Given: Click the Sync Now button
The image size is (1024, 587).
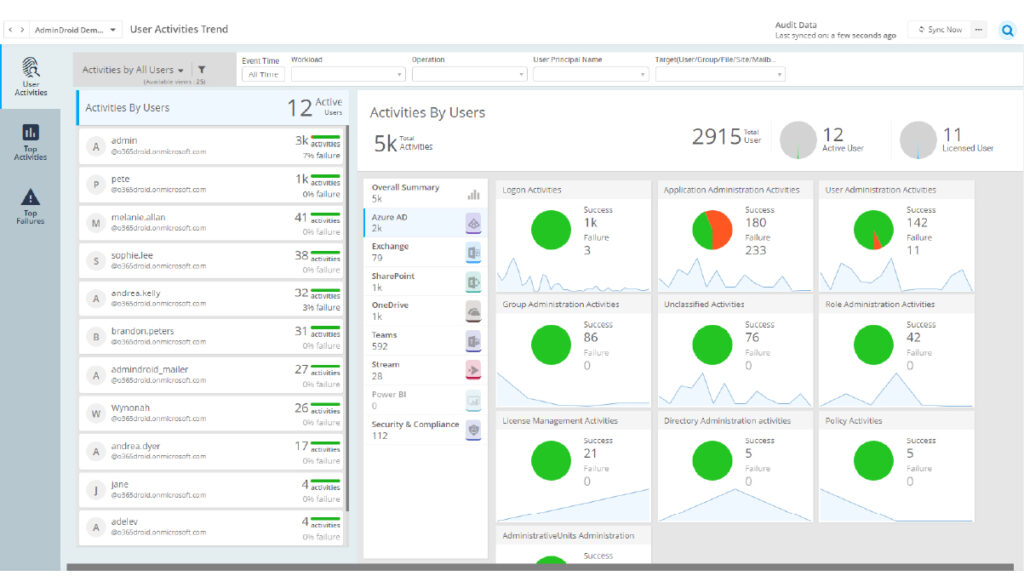Looking at the screenshot, I should pyautogui.click(x=939, y=30).
